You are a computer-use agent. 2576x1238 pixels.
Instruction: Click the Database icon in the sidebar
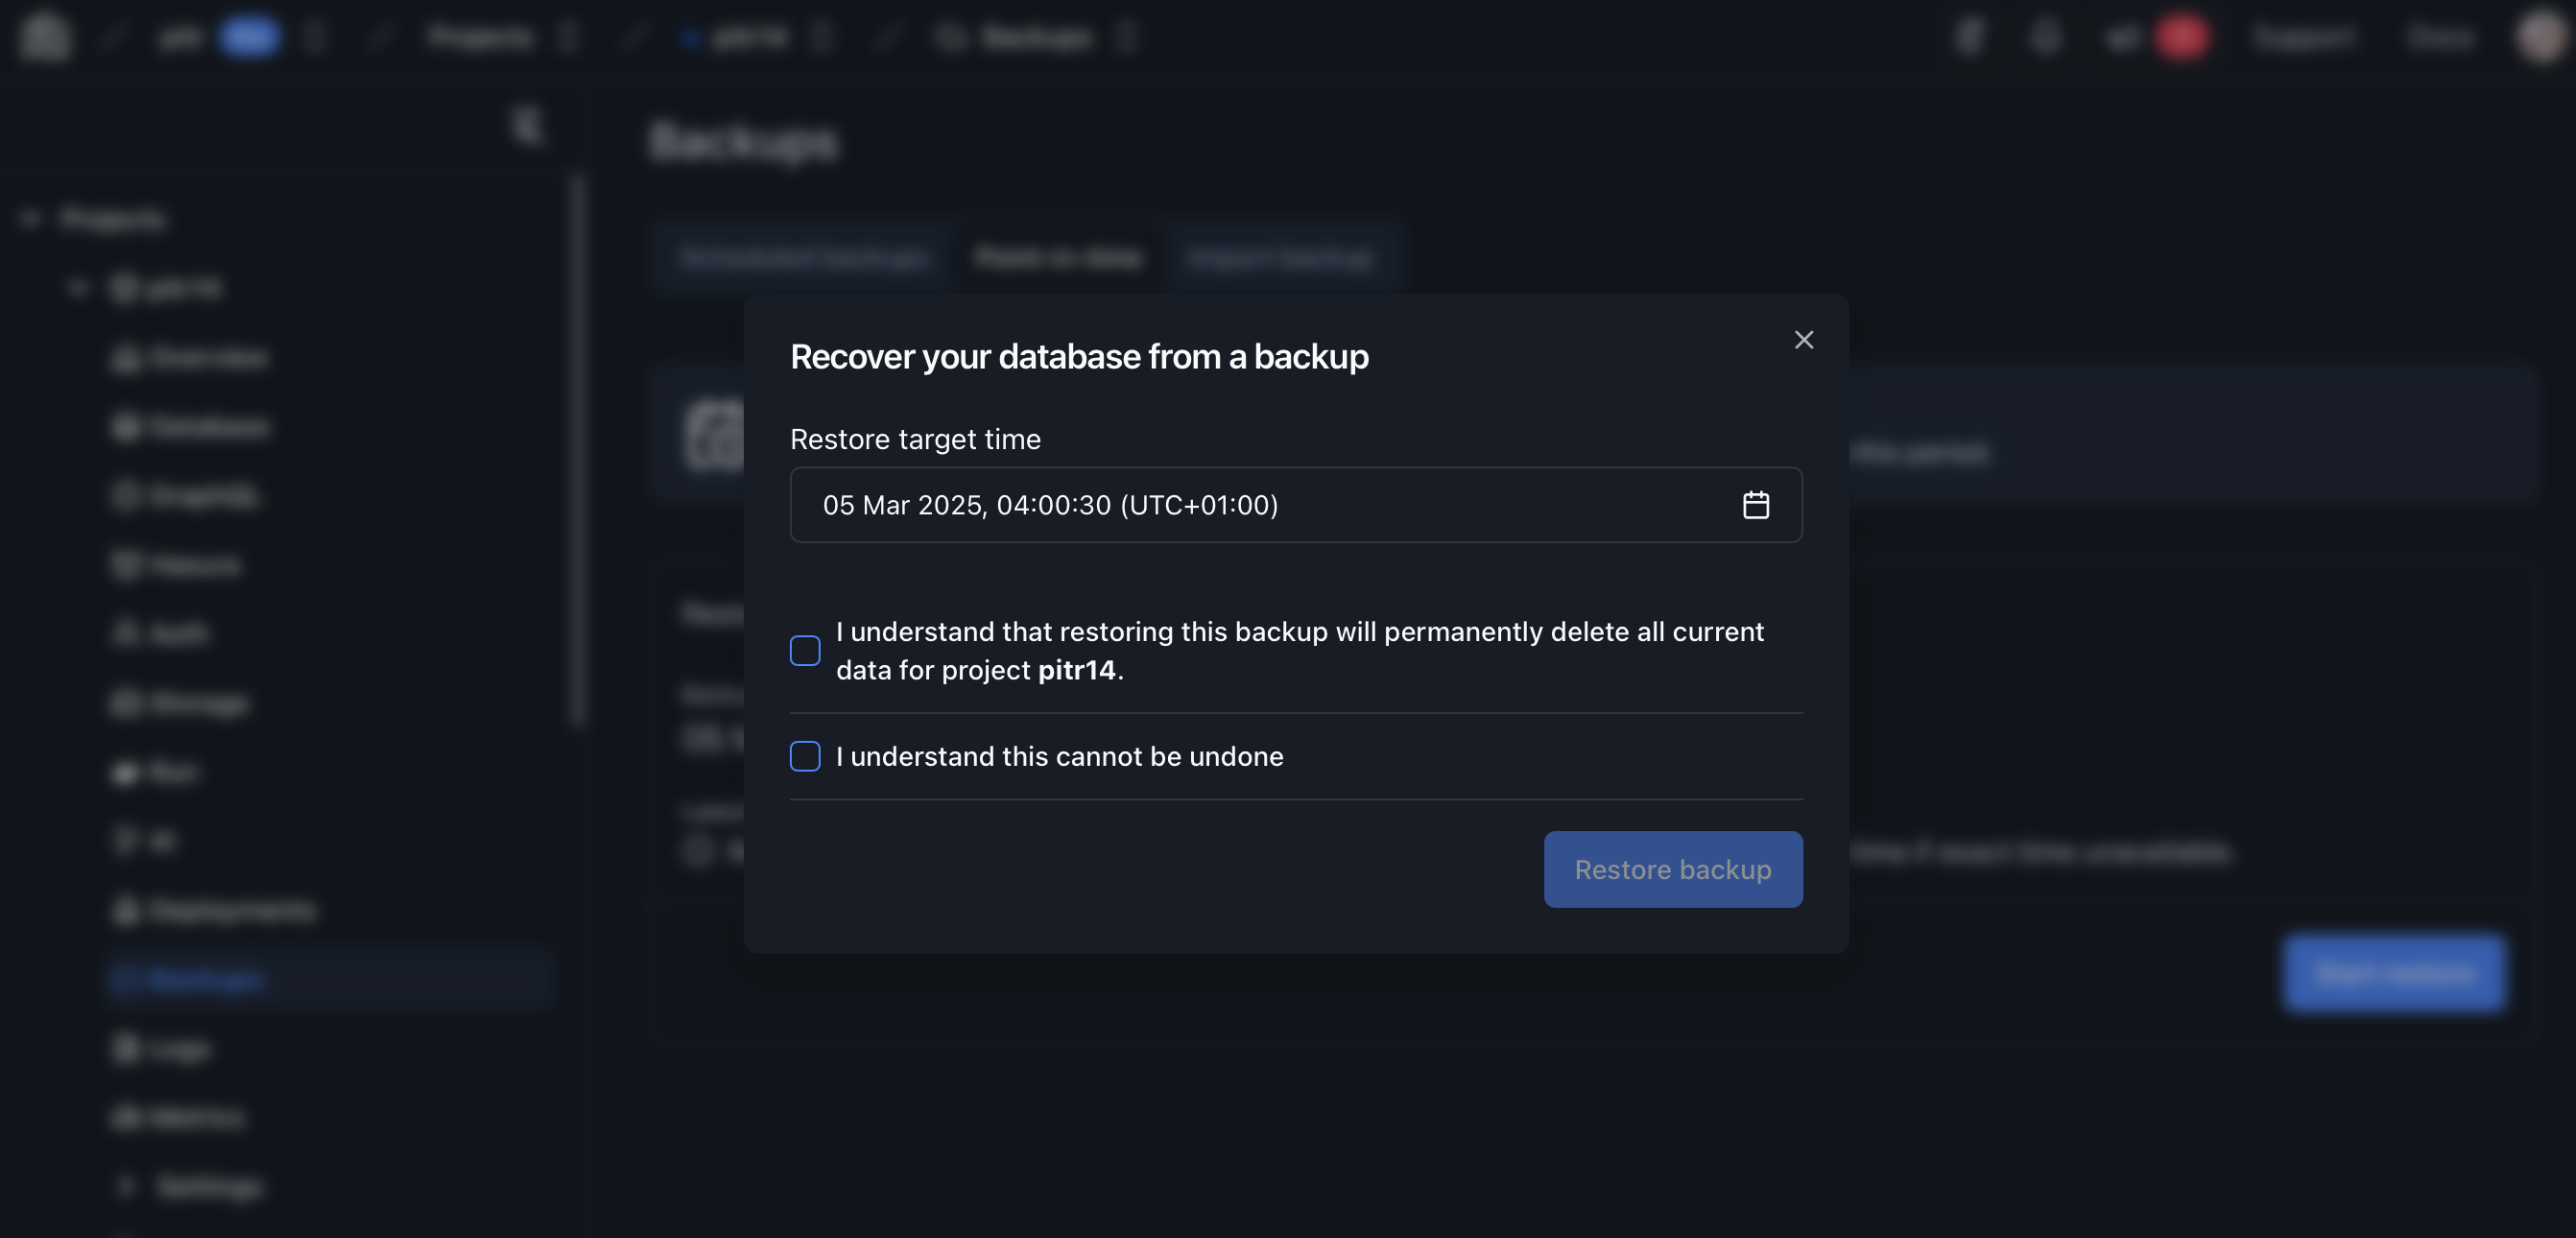click(126, 427)
